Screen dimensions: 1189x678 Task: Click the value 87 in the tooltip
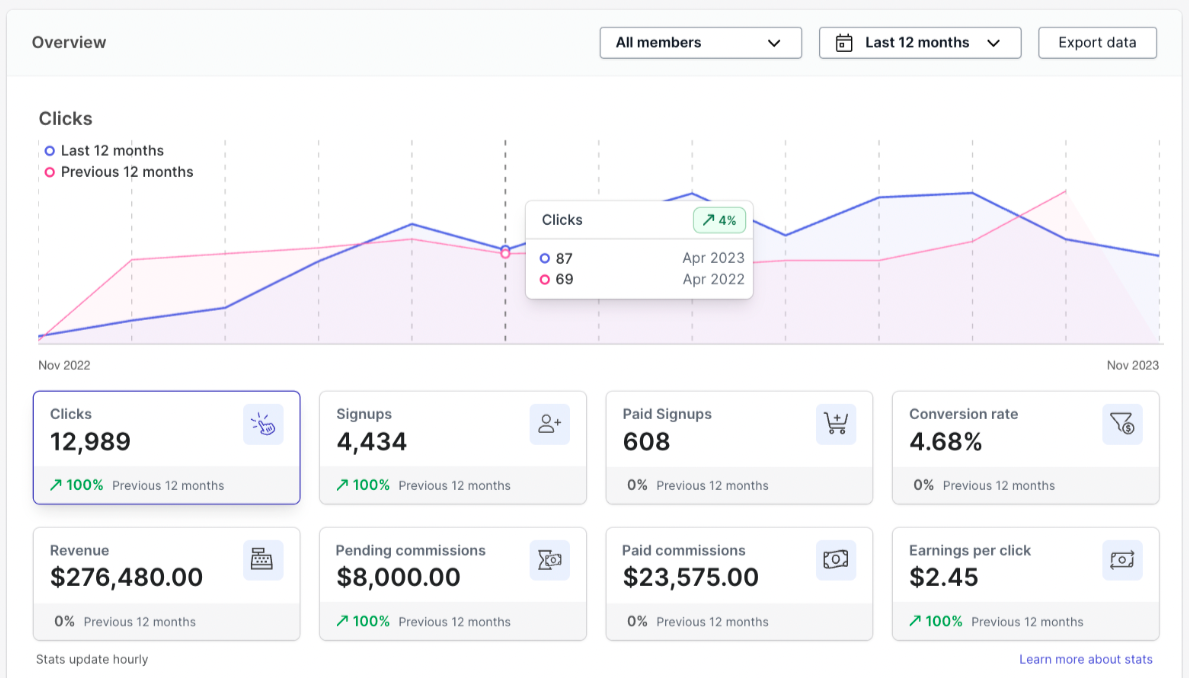564,259
